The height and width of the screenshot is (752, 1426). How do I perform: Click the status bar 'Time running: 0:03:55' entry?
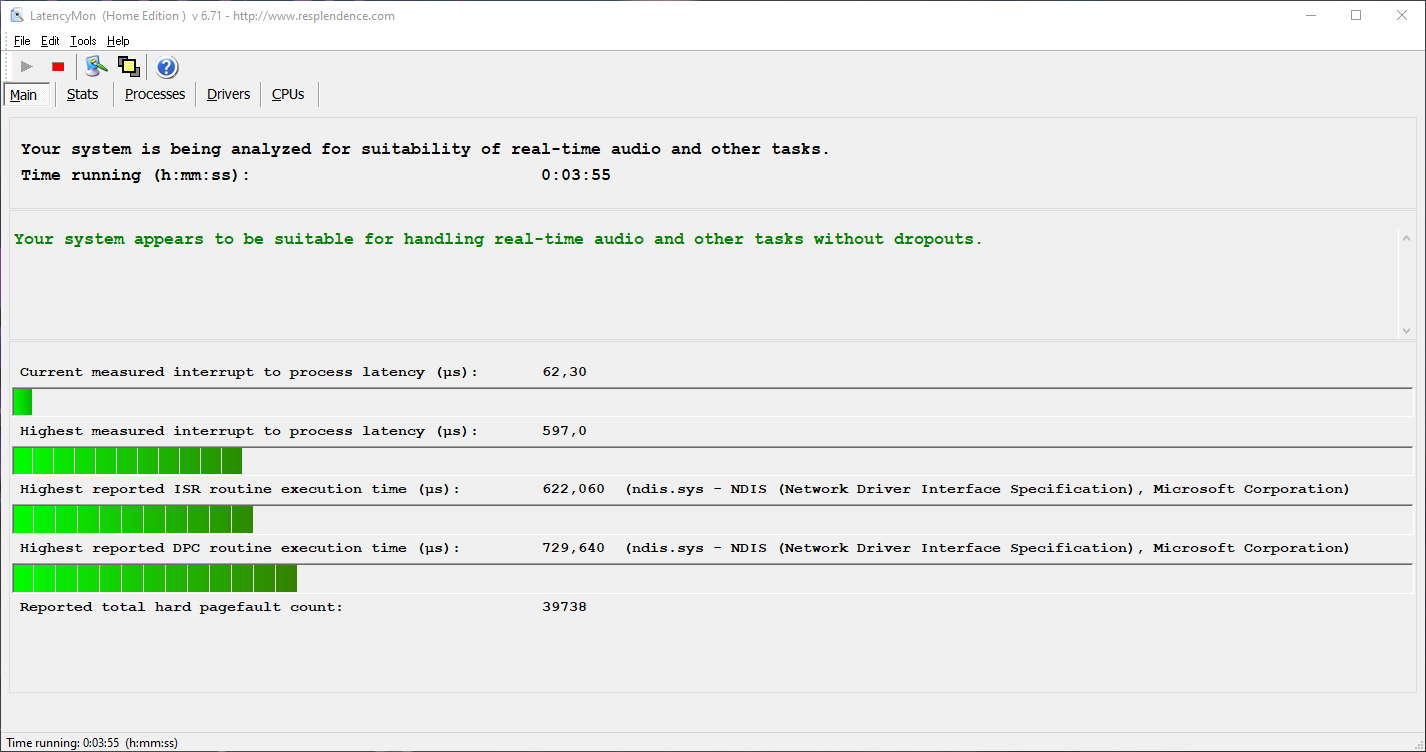click(92, 743)
